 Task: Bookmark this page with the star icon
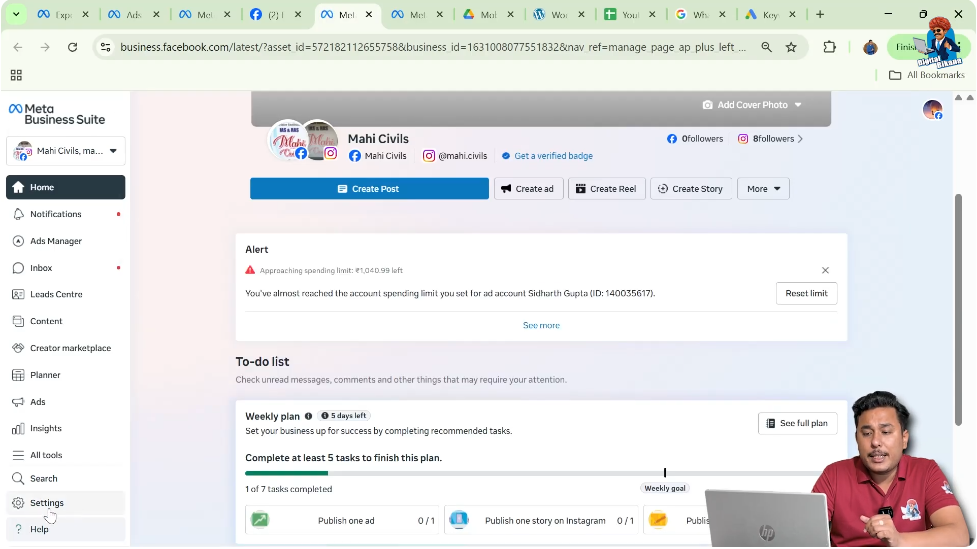tap(791, 47)
